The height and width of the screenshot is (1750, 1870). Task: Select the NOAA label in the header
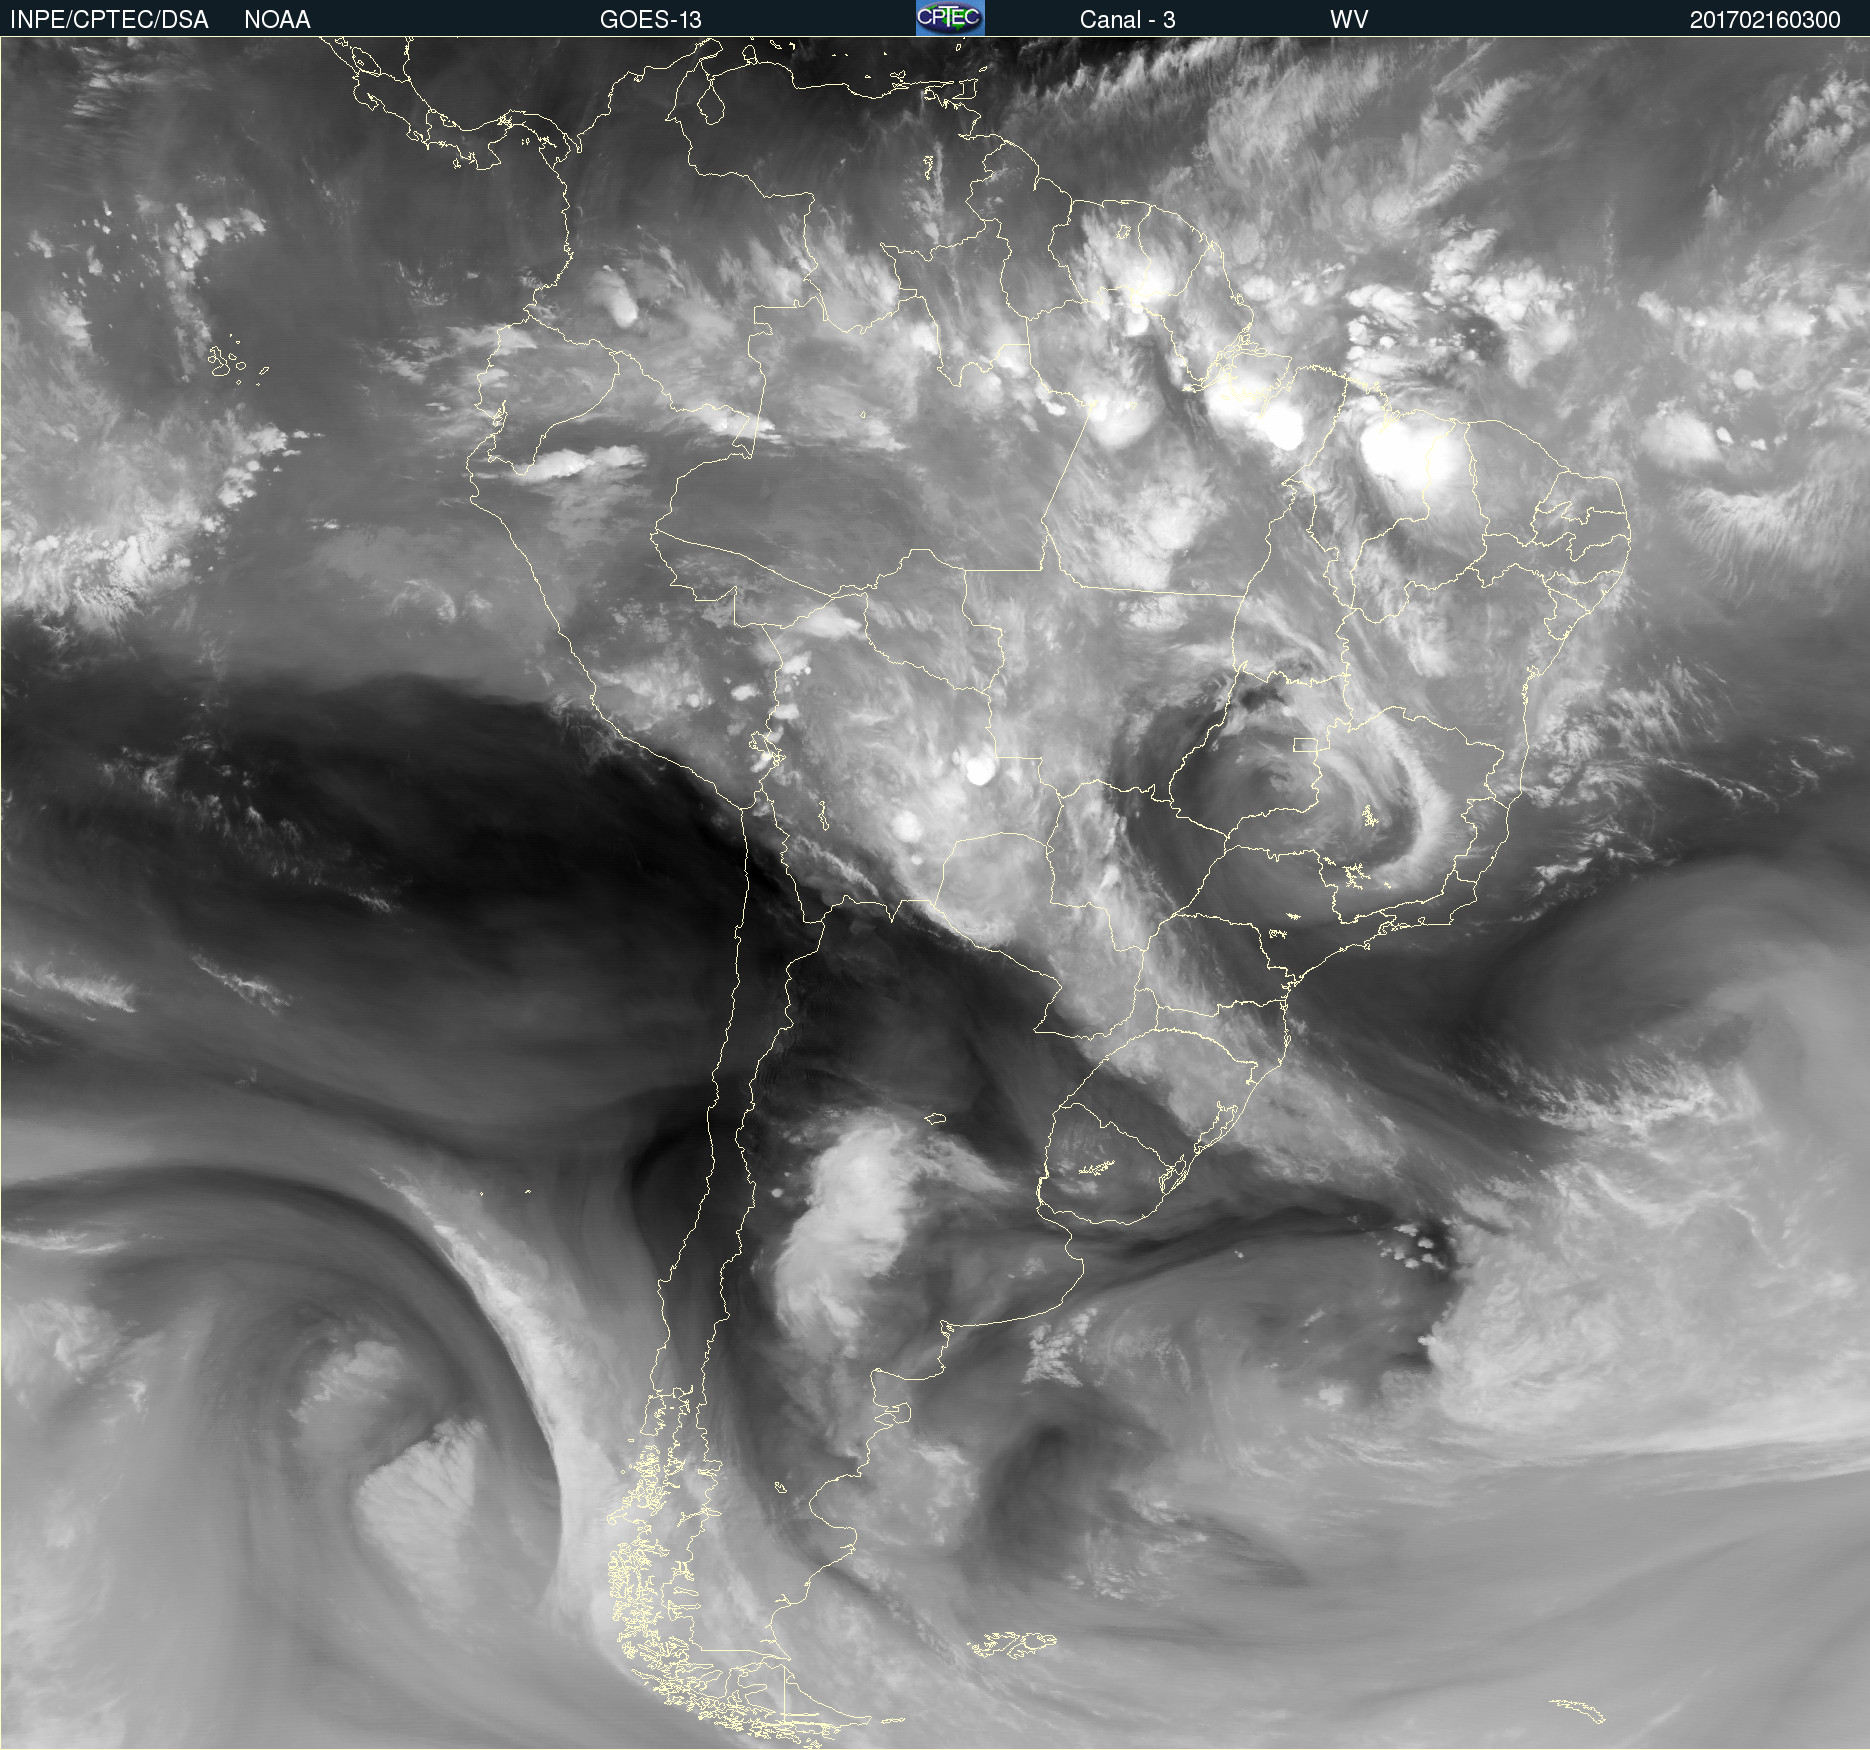coord(277,20)
